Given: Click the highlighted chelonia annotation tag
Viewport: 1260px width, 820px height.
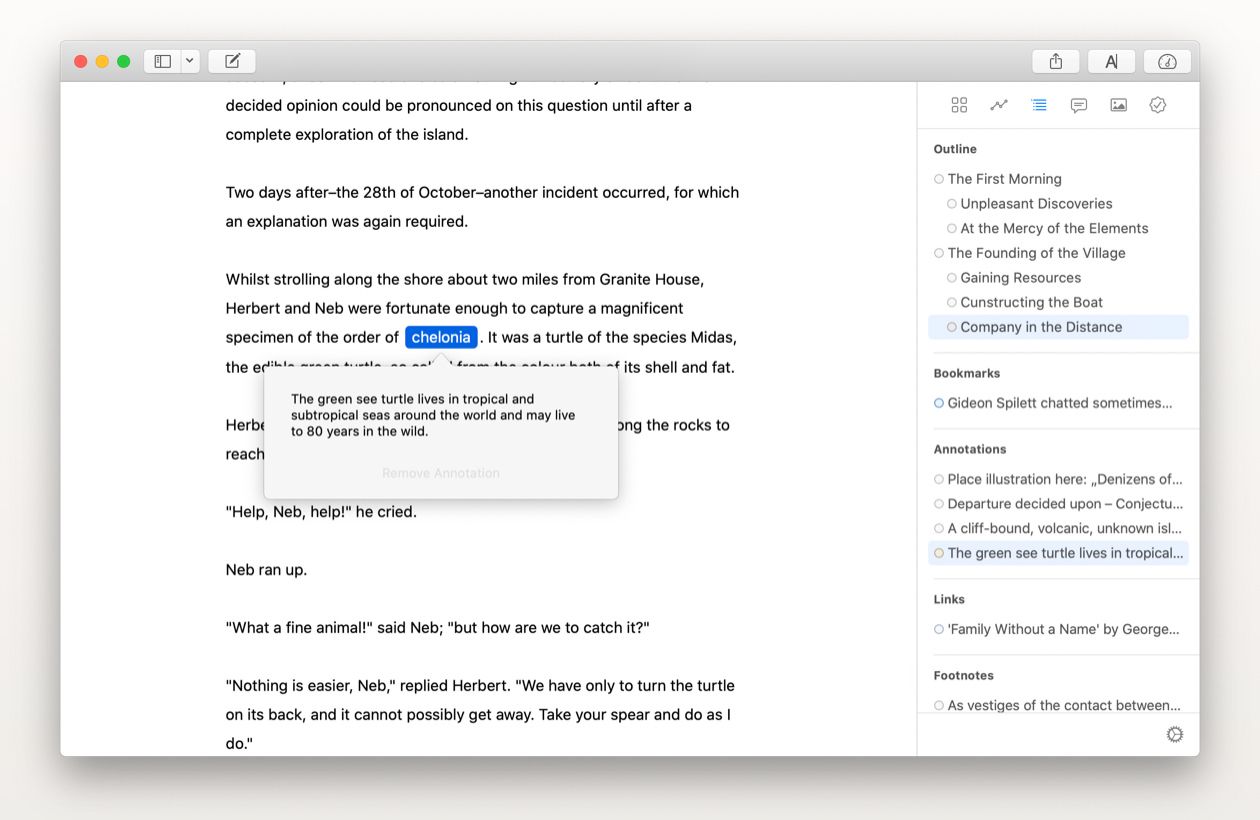Looking at the screenshot, I should [441, 337].
